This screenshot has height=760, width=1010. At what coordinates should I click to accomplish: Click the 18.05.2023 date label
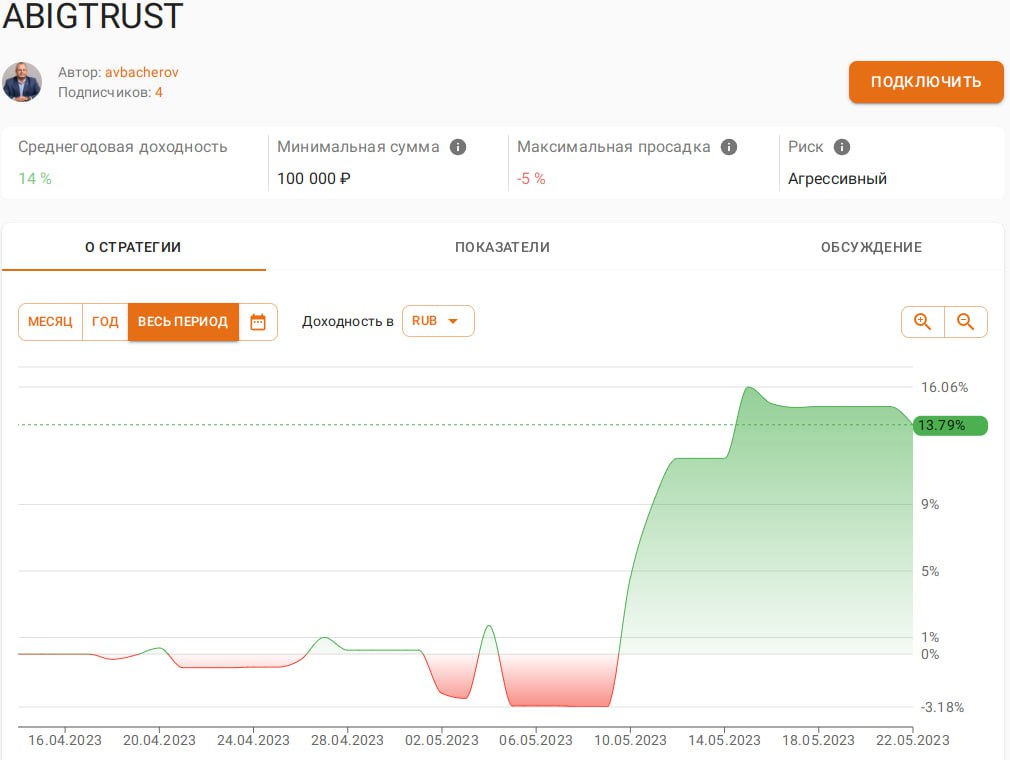coord(818,741)
